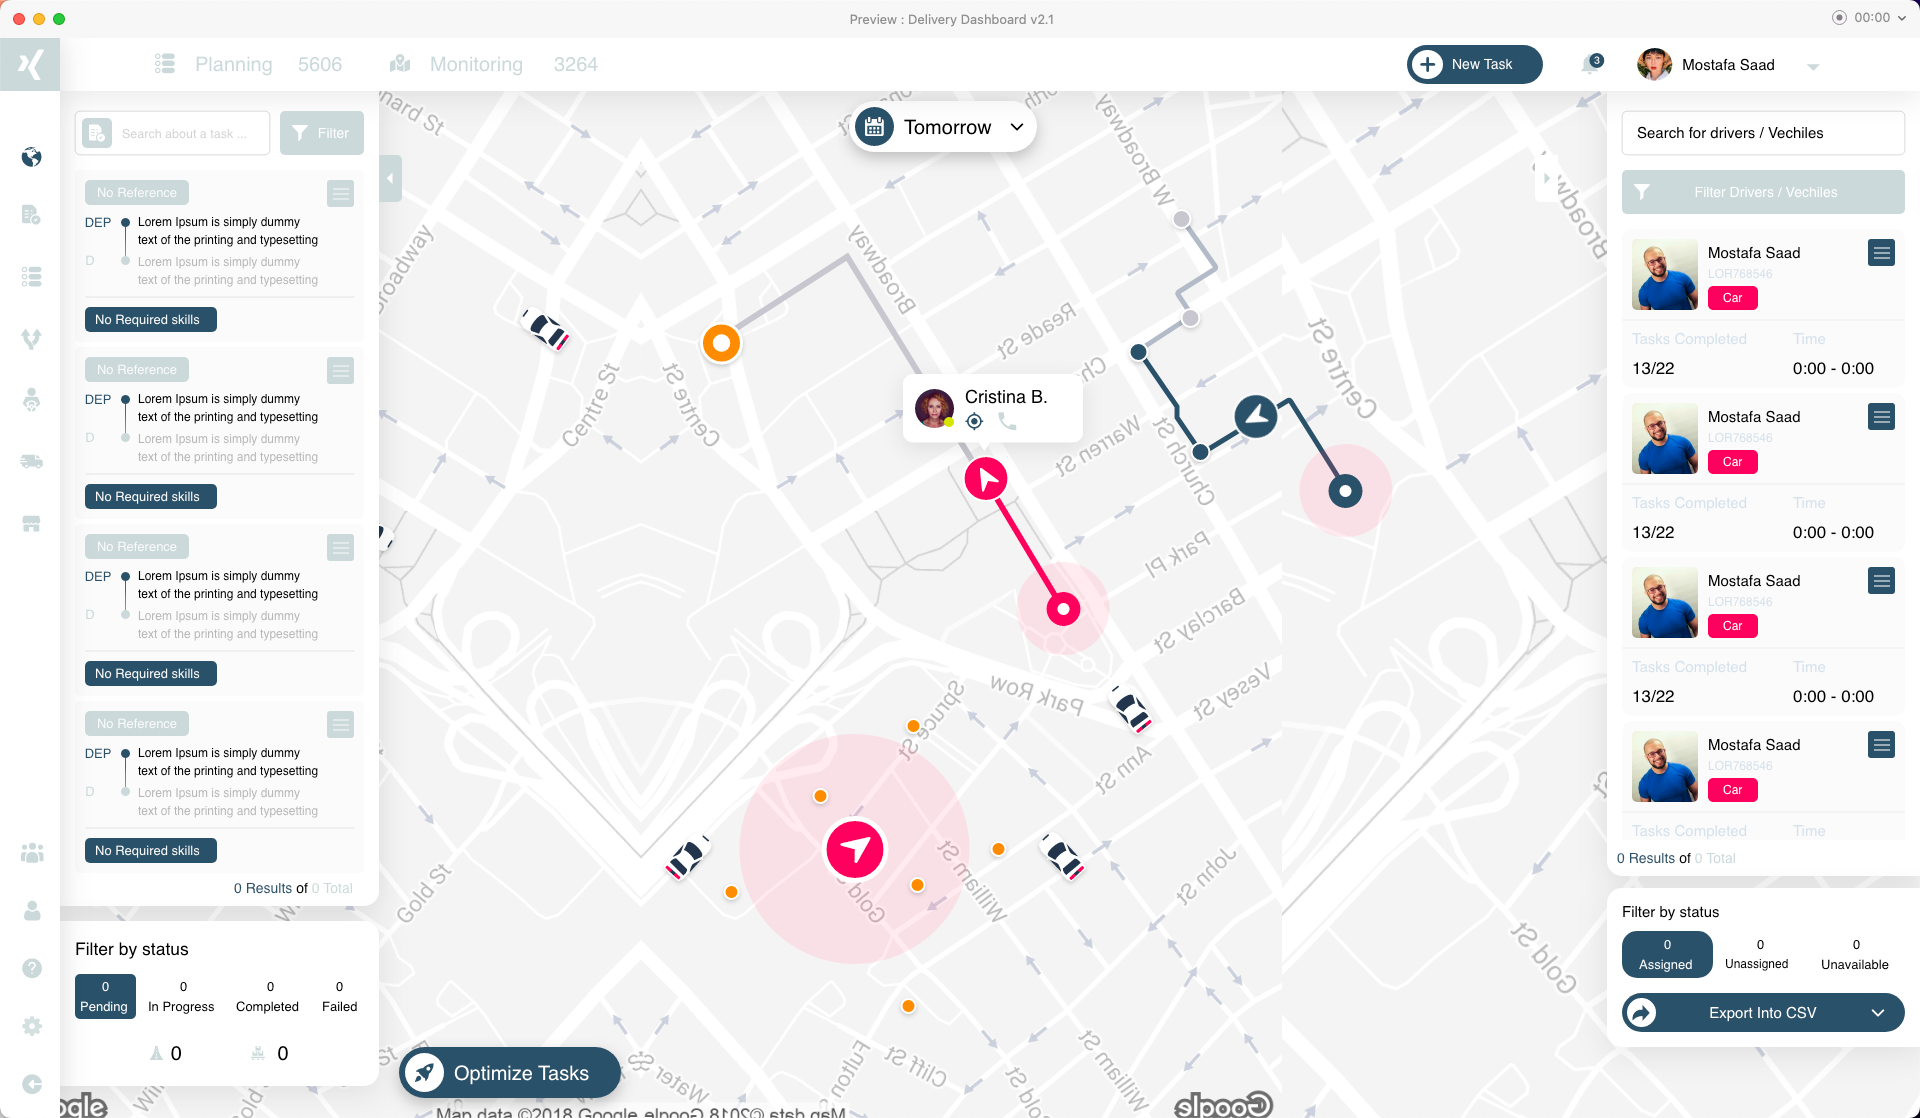Open menu icon on first Mostafa Saad driver
Image resolution: width=1920 pixels, height=1118 pixels.
click(x=1881, y=253)
